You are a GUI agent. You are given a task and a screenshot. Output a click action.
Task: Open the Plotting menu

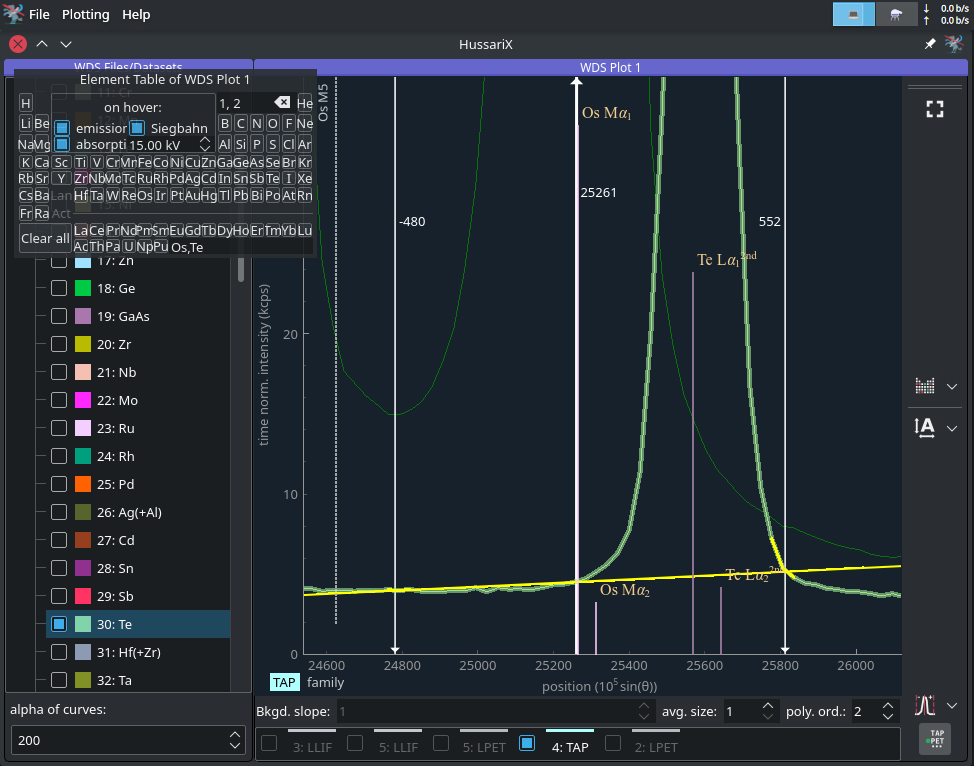click(86, 14)
